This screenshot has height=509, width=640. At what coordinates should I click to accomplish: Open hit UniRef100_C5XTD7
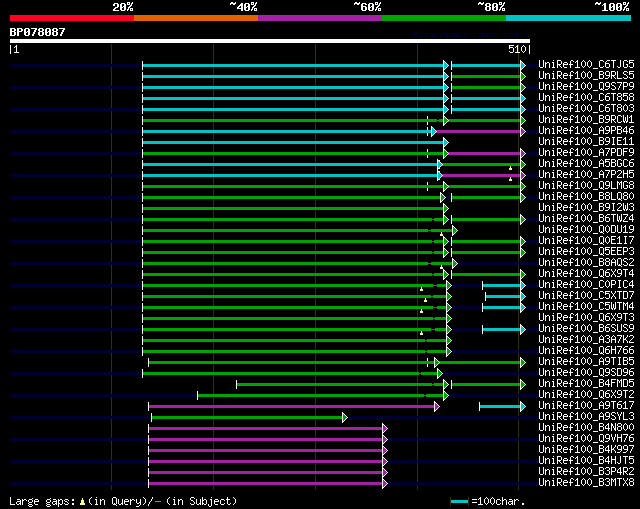tap(586, 296)
